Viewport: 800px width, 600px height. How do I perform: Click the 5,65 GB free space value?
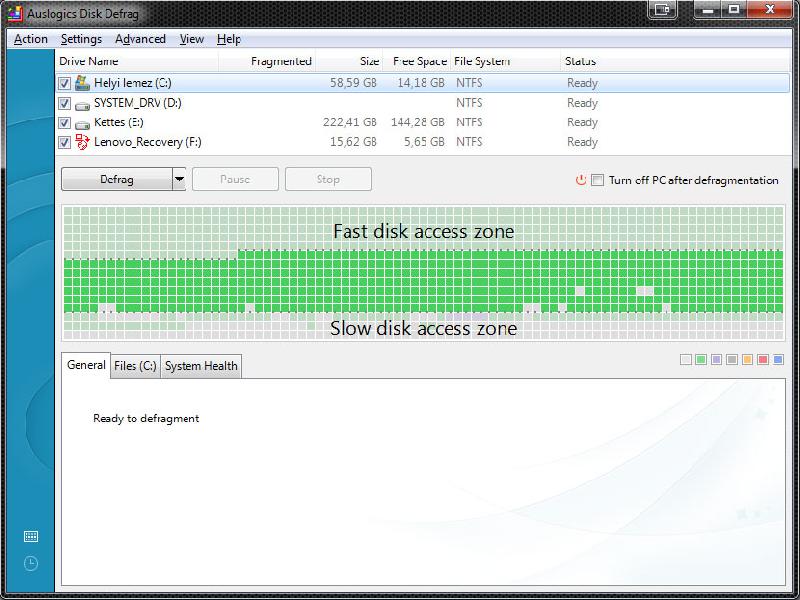coord(424,142)
